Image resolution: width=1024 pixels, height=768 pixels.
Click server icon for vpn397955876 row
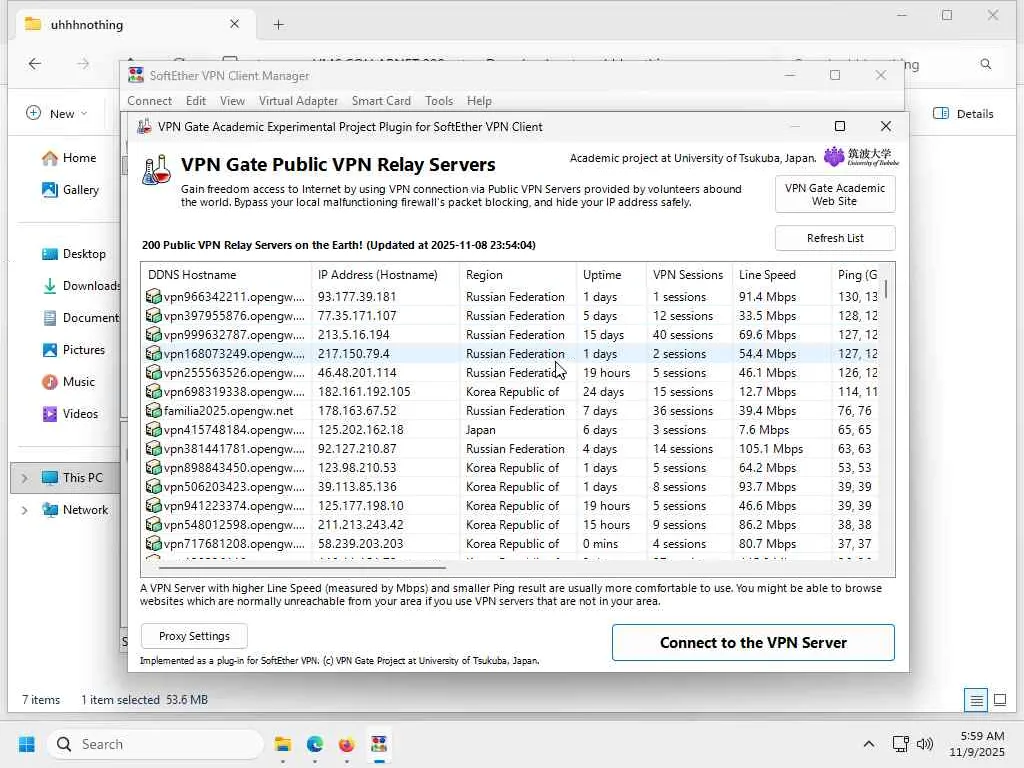tap(153, 315)
